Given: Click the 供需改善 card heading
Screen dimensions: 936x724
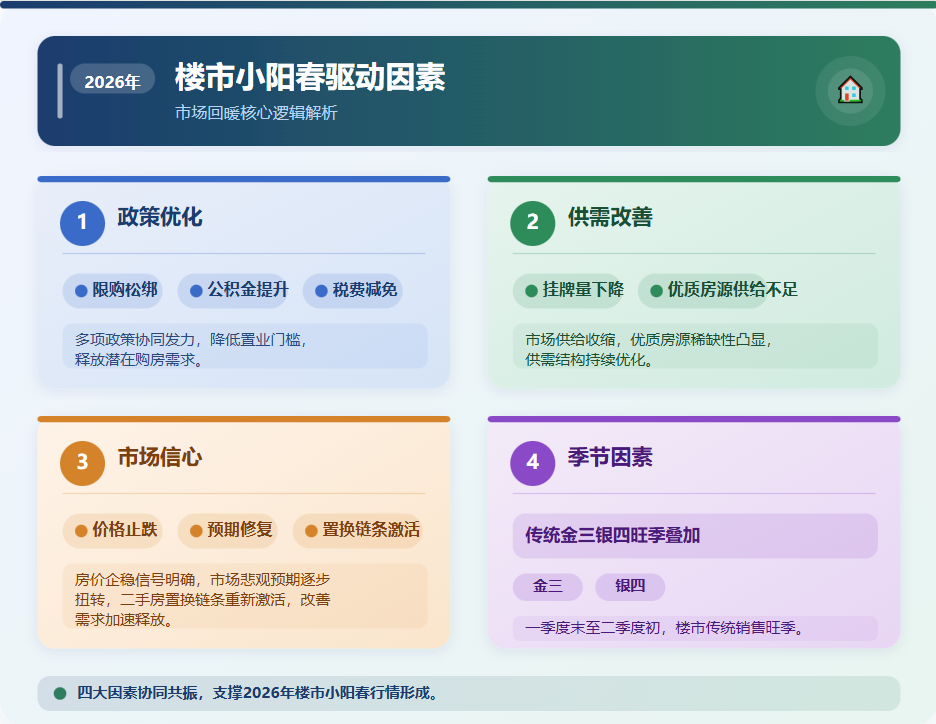Looking at the screenshot, I should [x=609, y=217].
